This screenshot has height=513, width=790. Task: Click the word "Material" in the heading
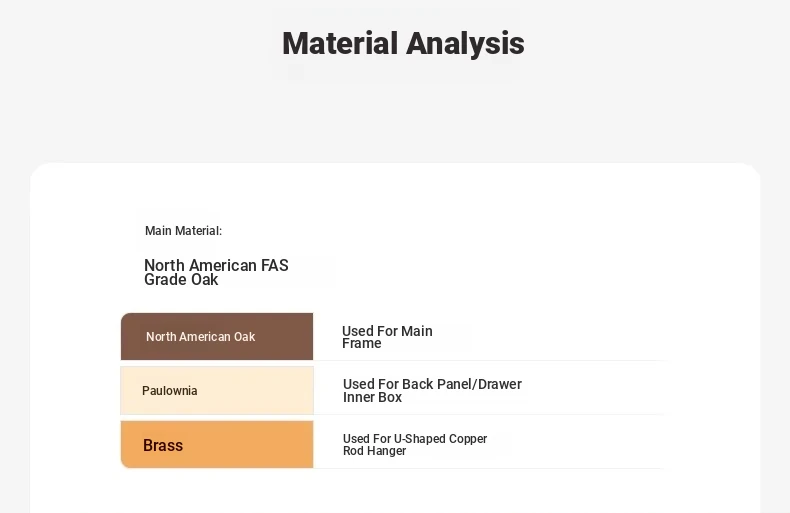pyautogui.click(x=340, y=44)
